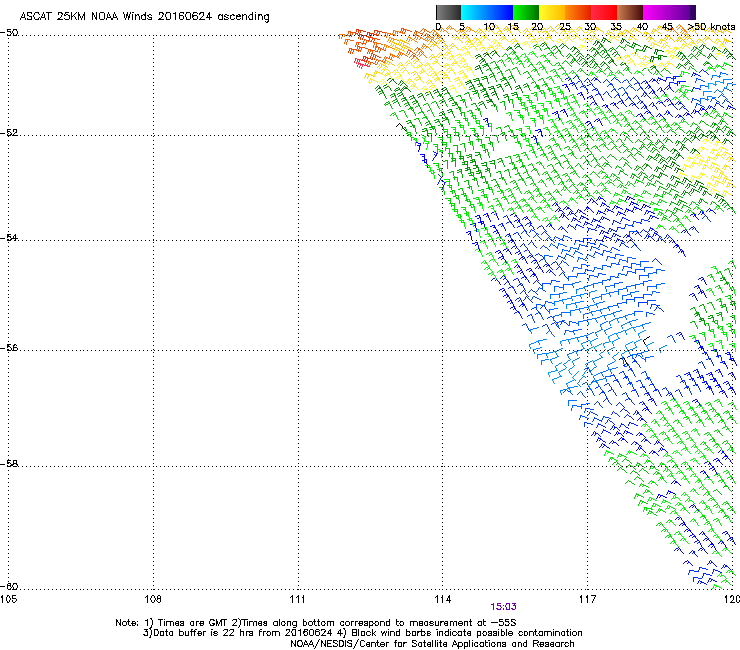
Task: Click the 105 longitude axis label
Action: coord(8,599)
